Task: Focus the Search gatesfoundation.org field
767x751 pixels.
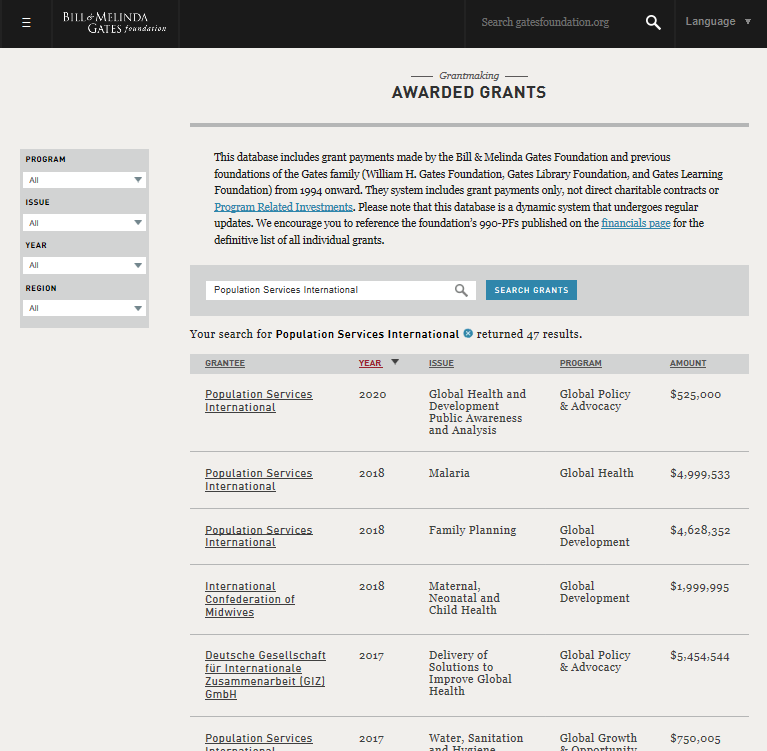Action: tap(545, 23)
